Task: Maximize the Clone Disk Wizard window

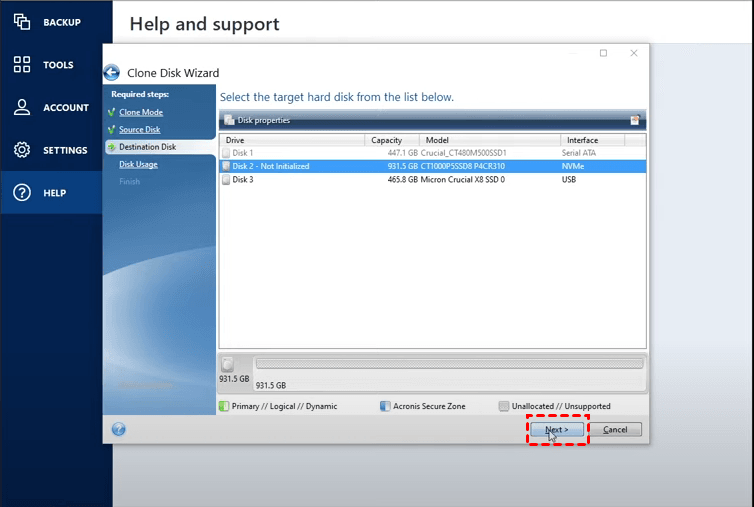Action: [x=603, y=53]
